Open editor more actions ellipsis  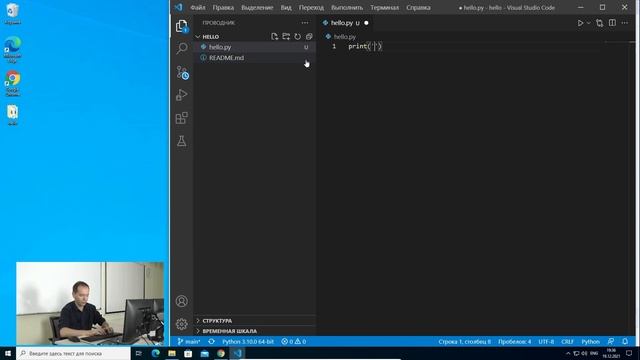coord(625,23)
